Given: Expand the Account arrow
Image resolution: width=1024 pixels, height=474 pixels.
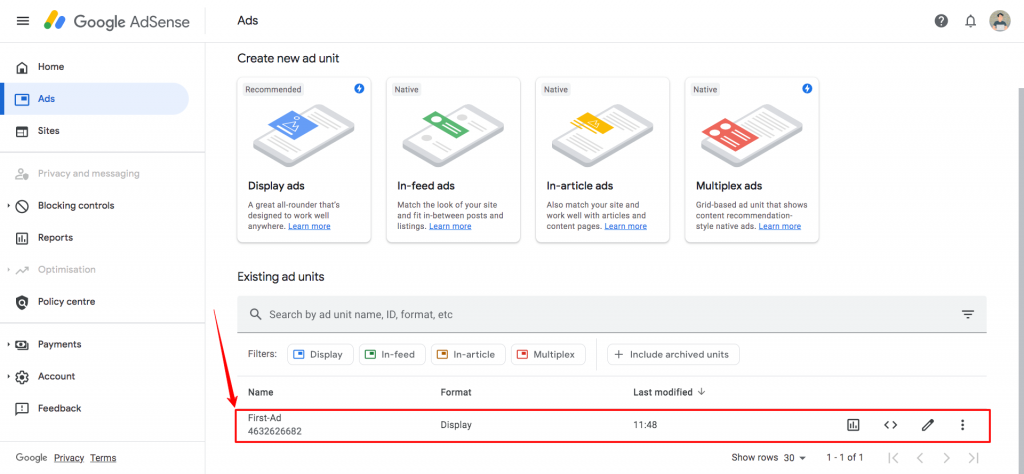Looking at the screenshot, I should click(x=8, y=376).
